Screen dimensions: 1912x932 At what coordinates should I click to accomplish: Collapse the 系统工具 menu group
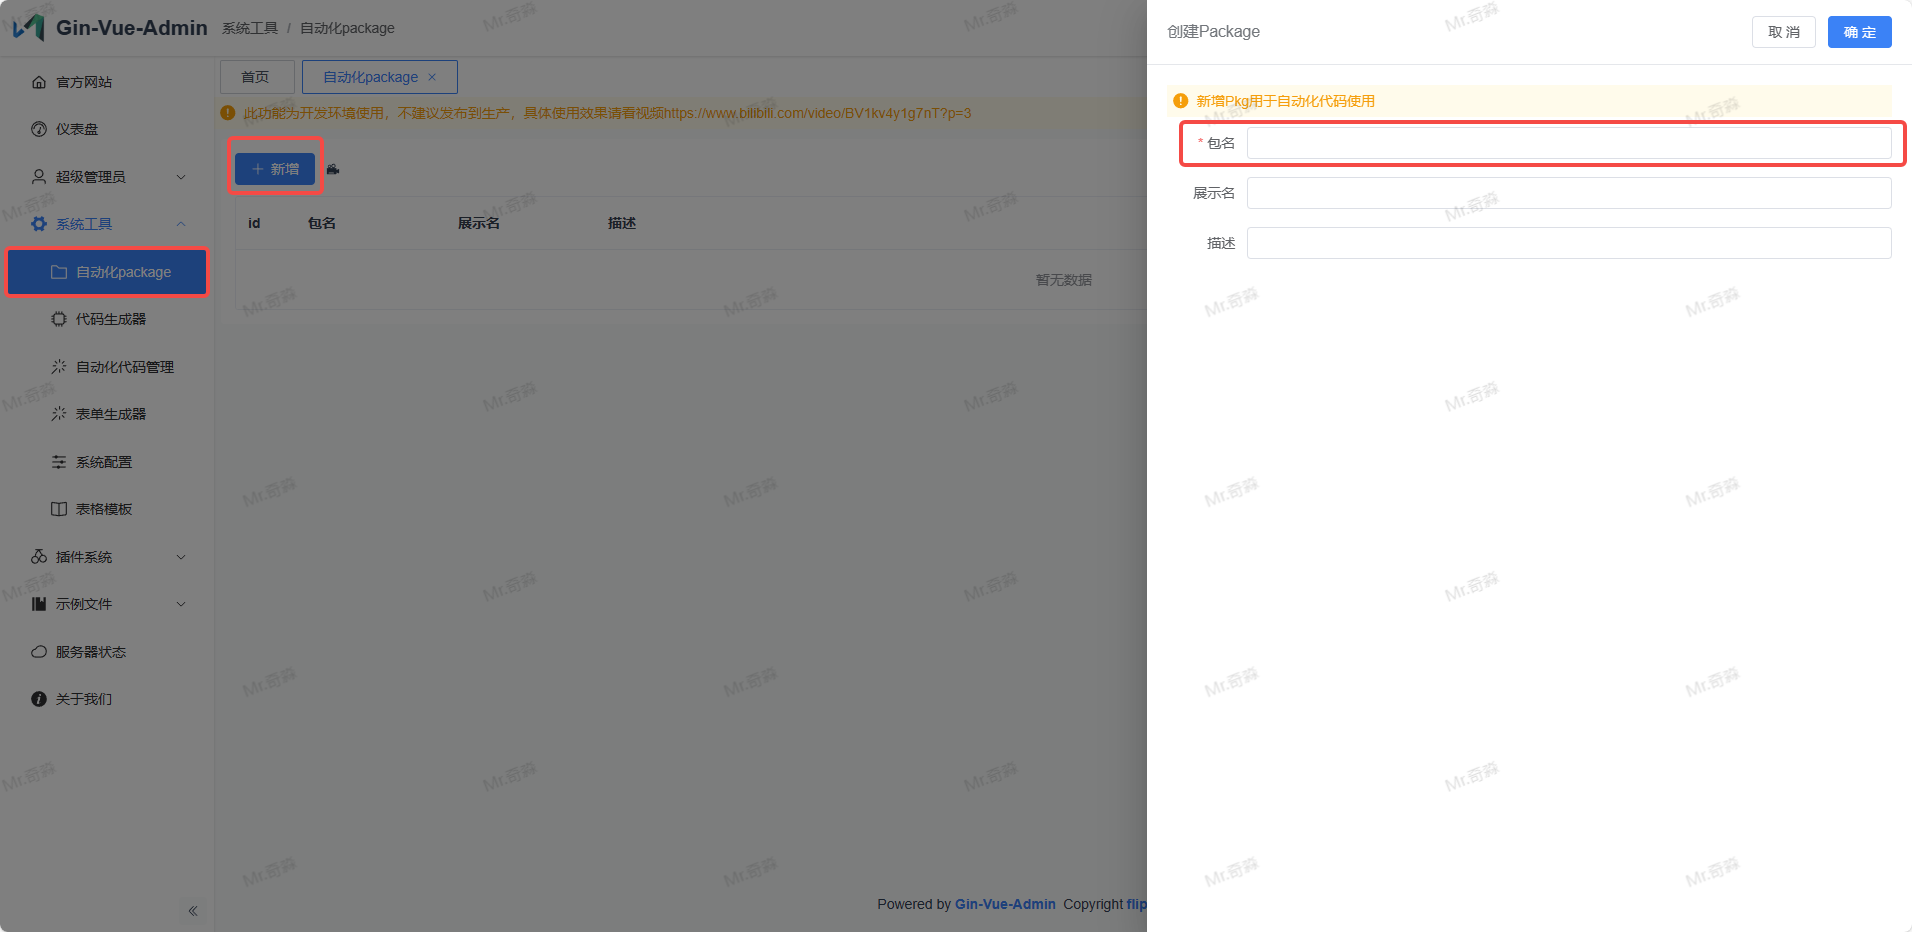(x=107, y=224)
